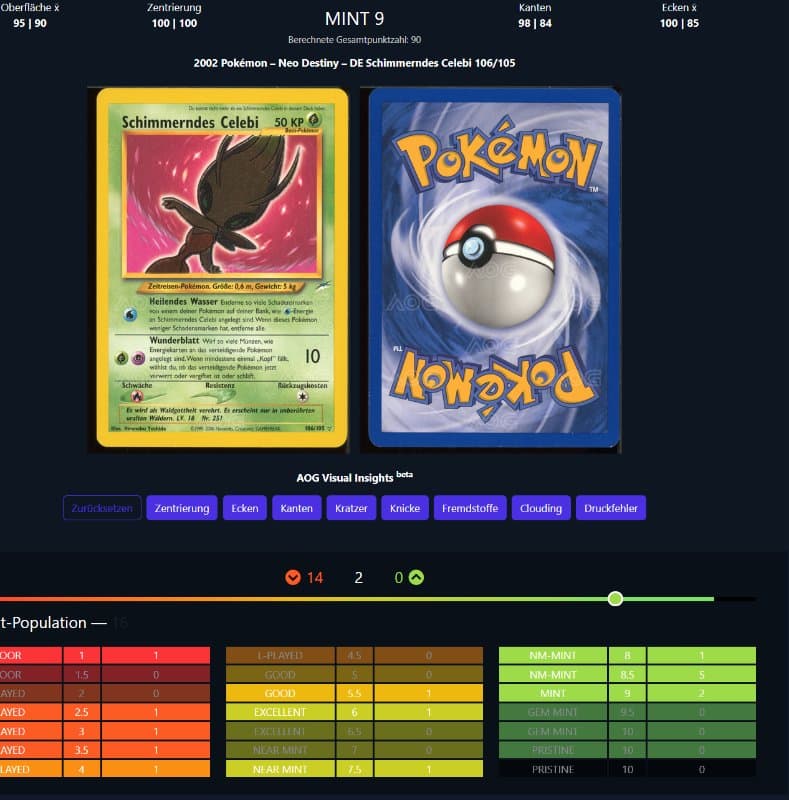Image resolution: width=789 pixels, height=800 pixels.
Task: Click the MINT 9 grade heading
Action: (x=354, y=19)
